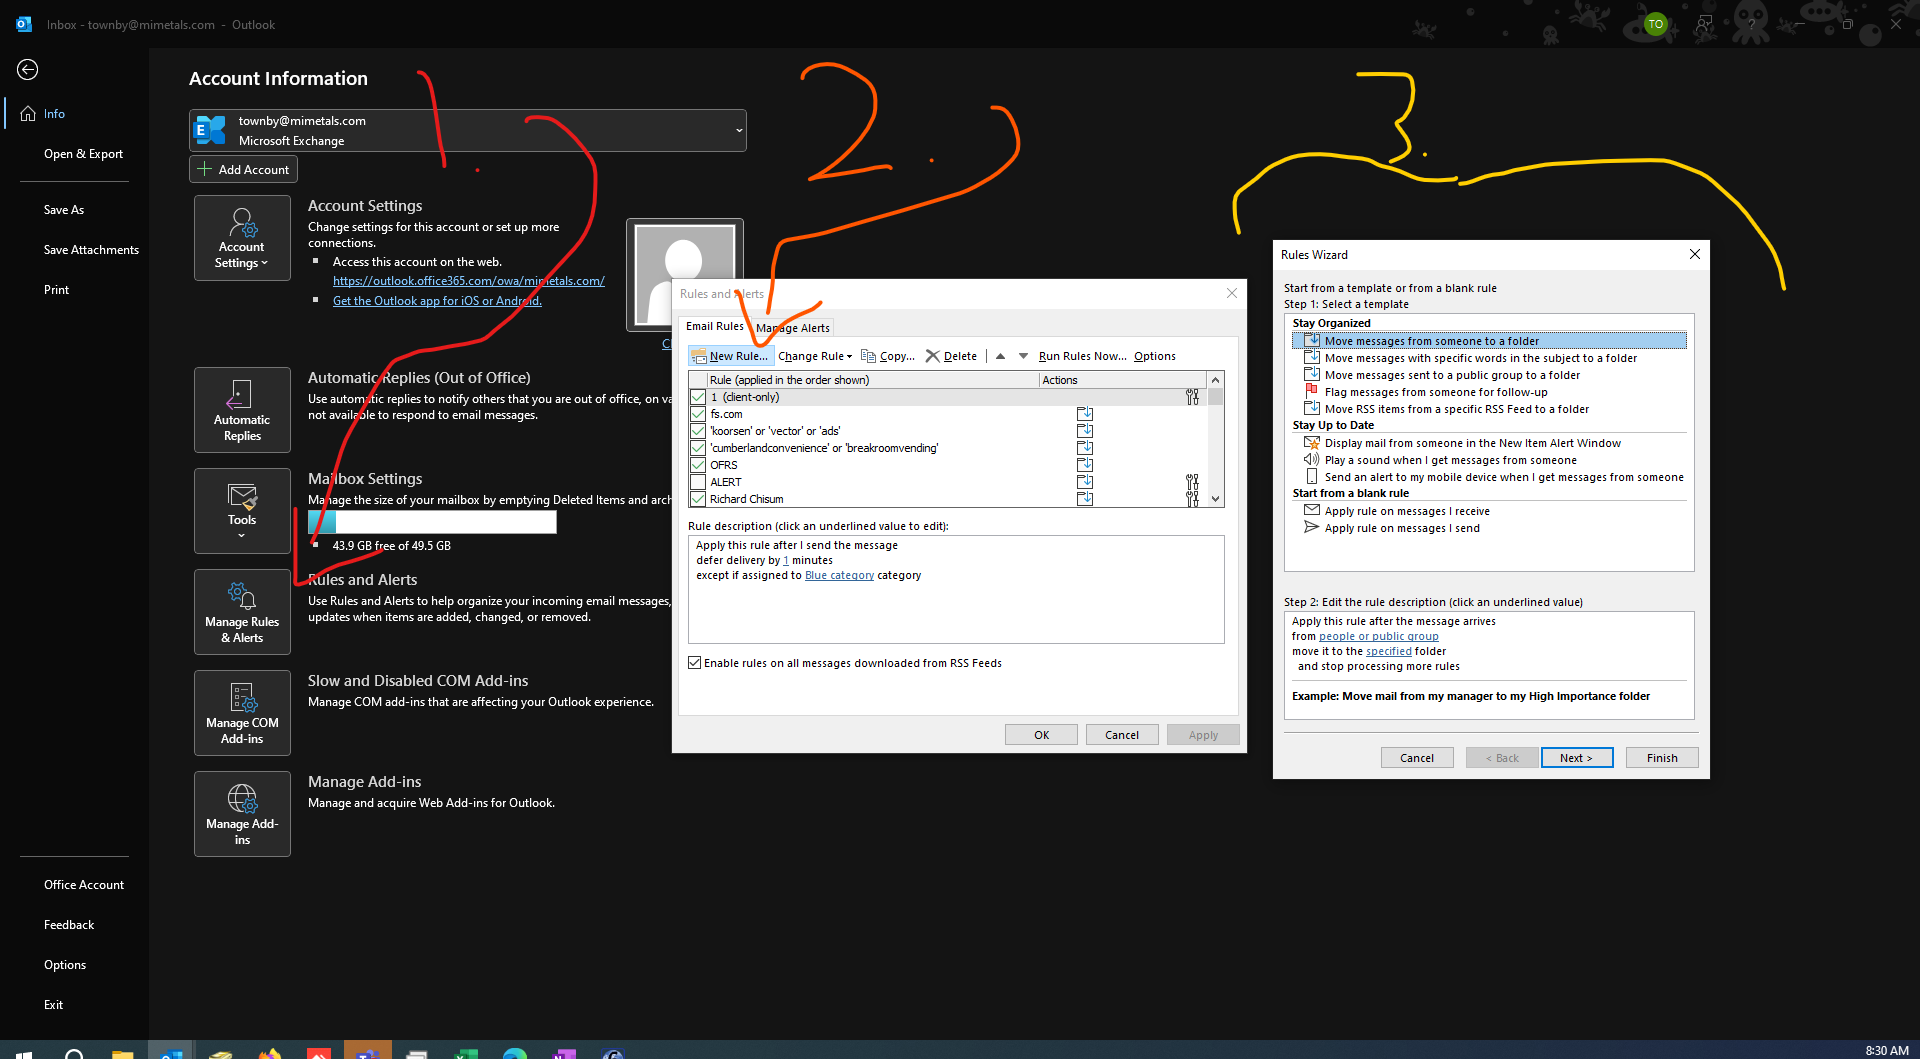Click Copy rule toolbar button
Image resolution: width=1920 pixels, height=1059 pixels.
point(888,356)
